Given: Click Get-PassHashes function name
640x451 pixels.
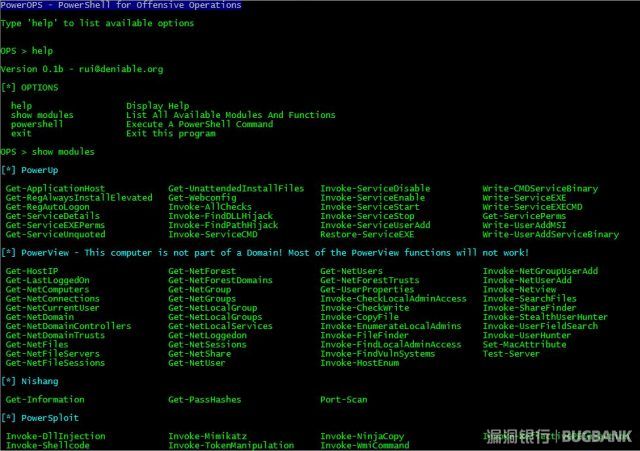Looking at the screenshot, I should tap(204, 400).
